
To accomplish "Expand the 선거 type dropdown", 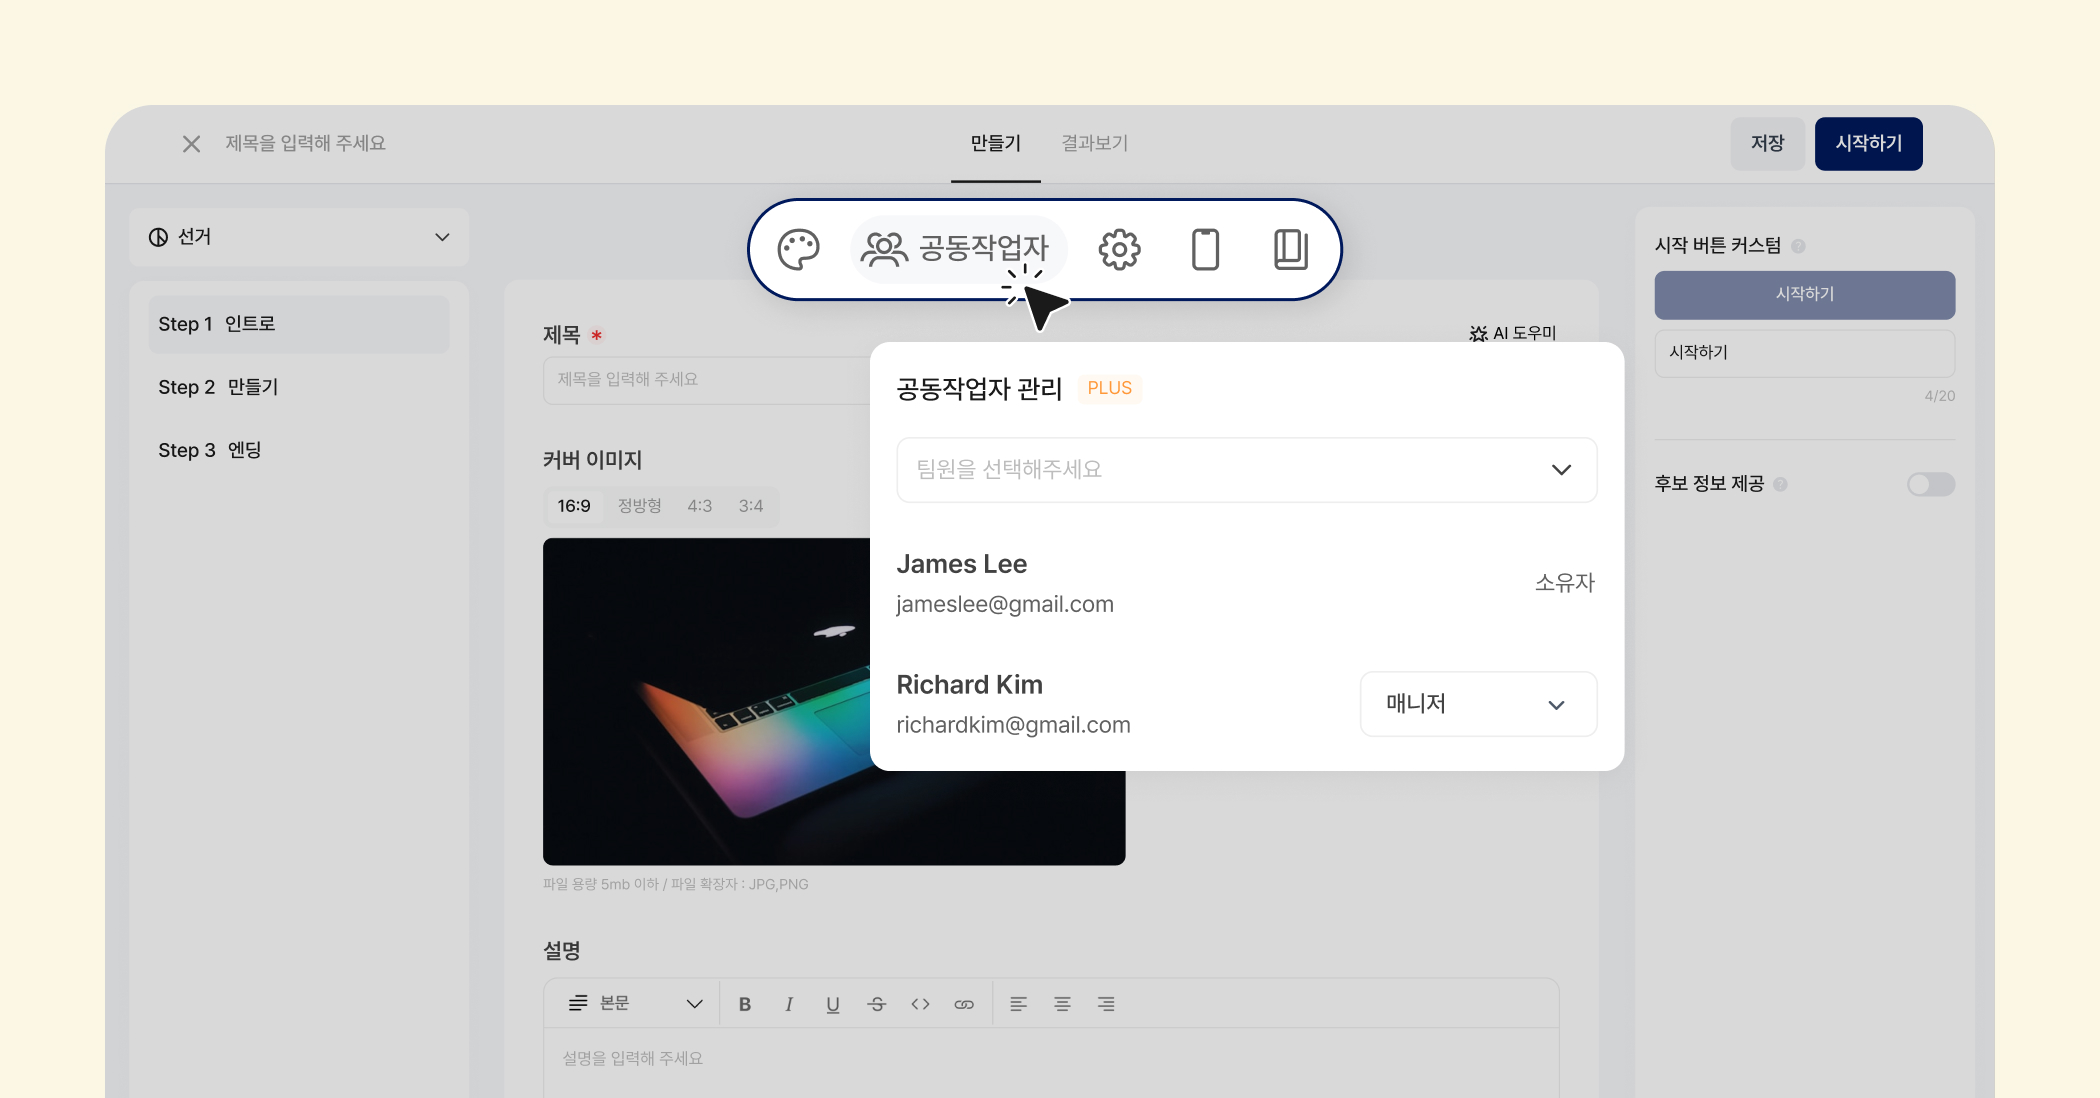I will click(x=299, y=237).
